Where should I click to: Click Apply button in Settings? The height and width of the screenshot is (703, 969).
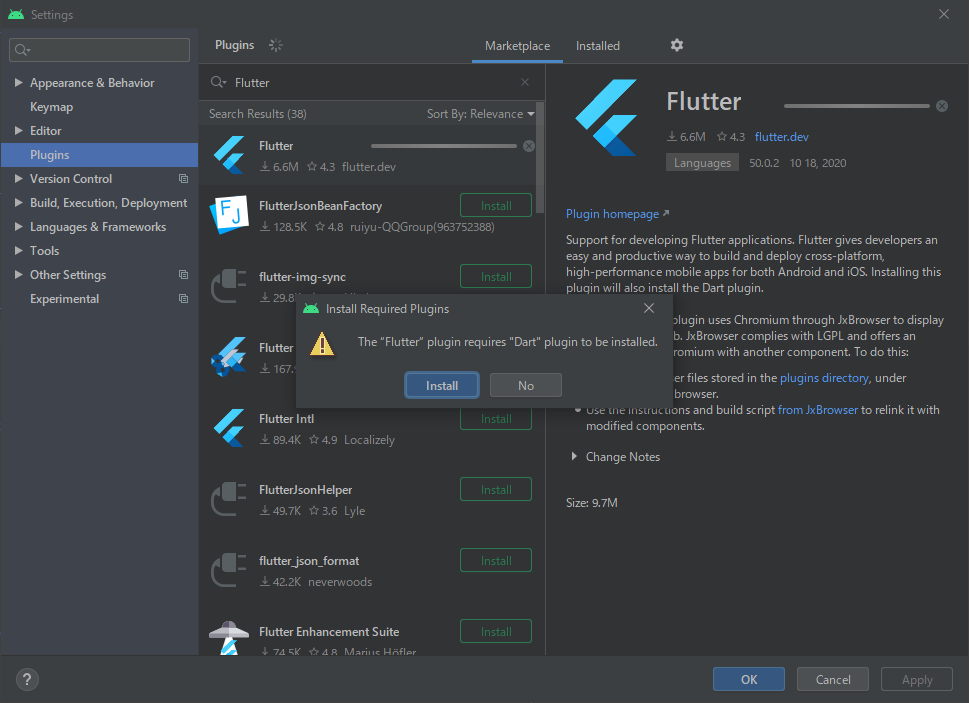[x=917, y=680]
